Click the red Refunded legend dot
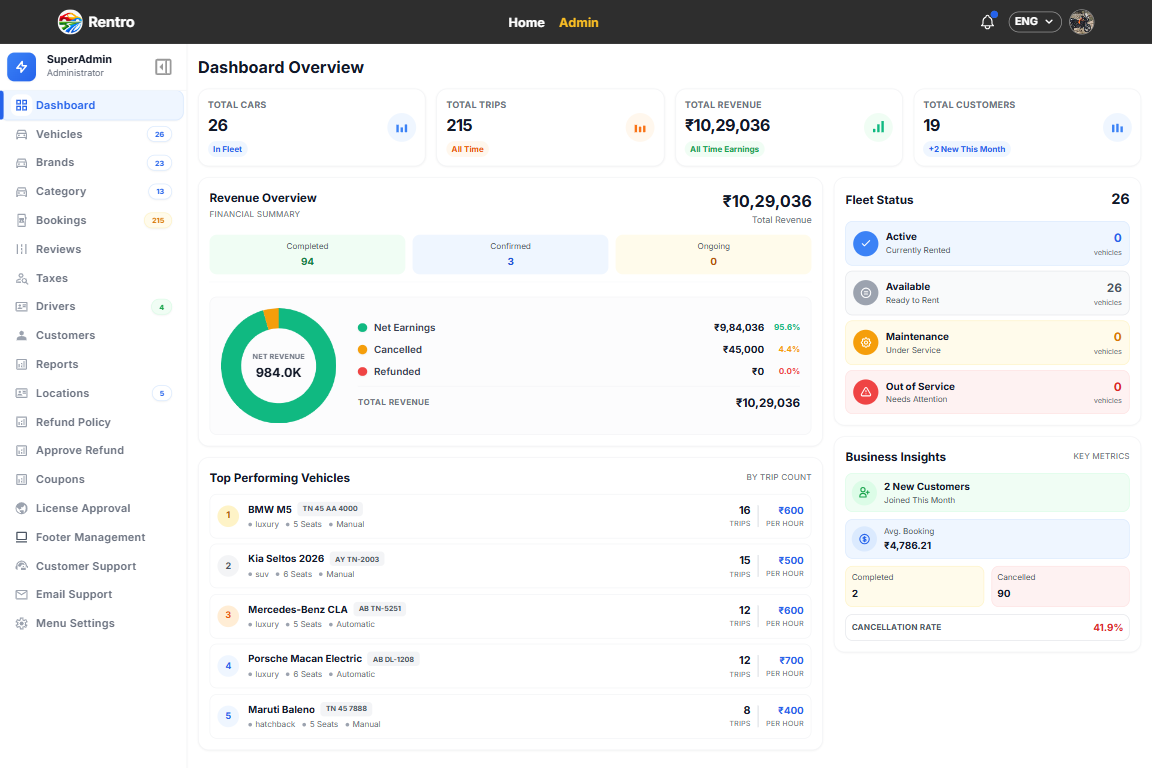Screen dimensions: 1153x768 point(363,372)
